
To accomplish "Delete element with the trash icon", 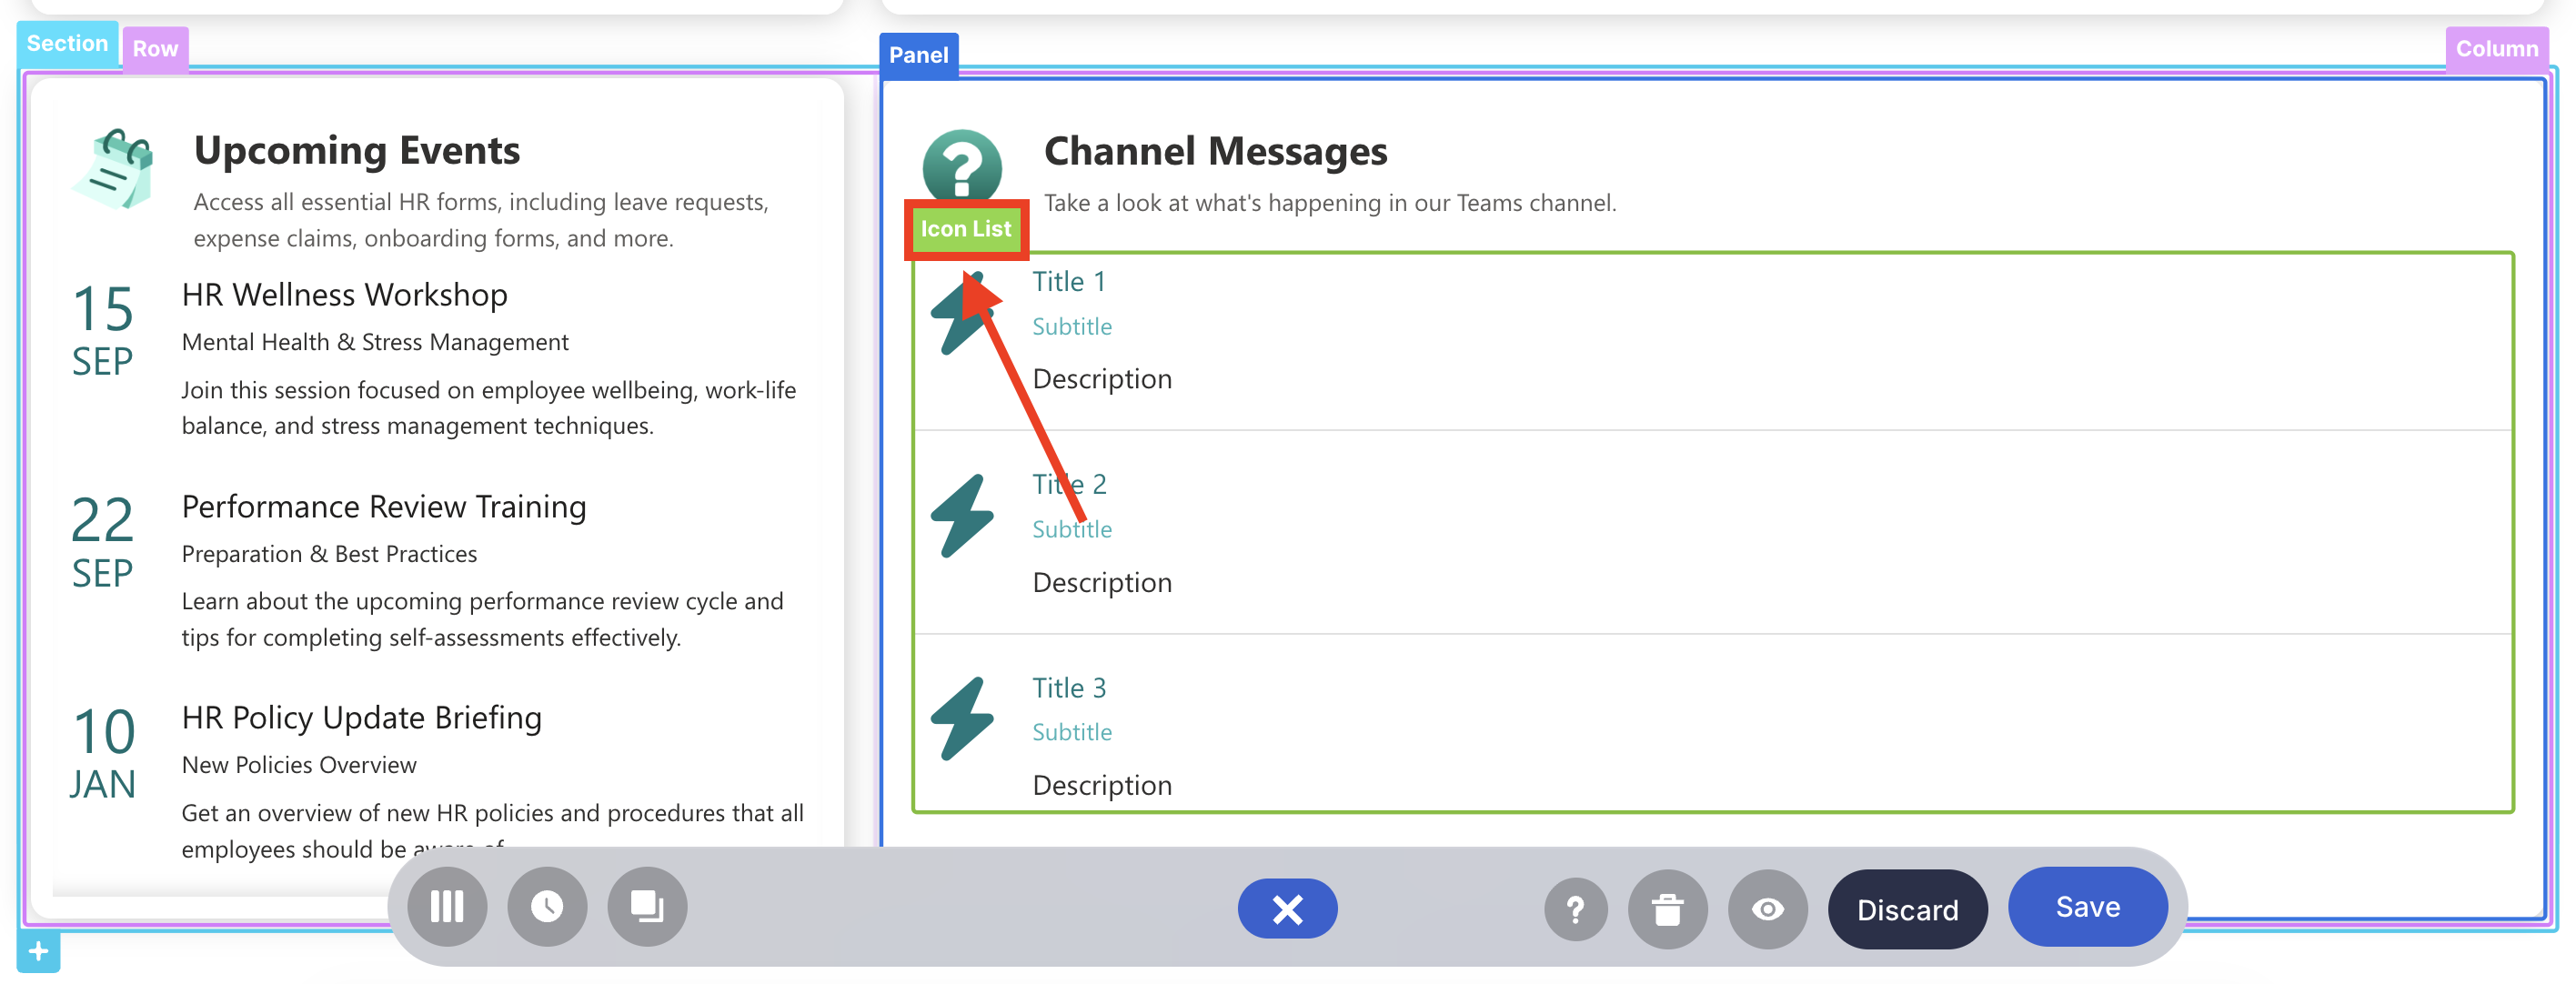I will click(1667, 909).
